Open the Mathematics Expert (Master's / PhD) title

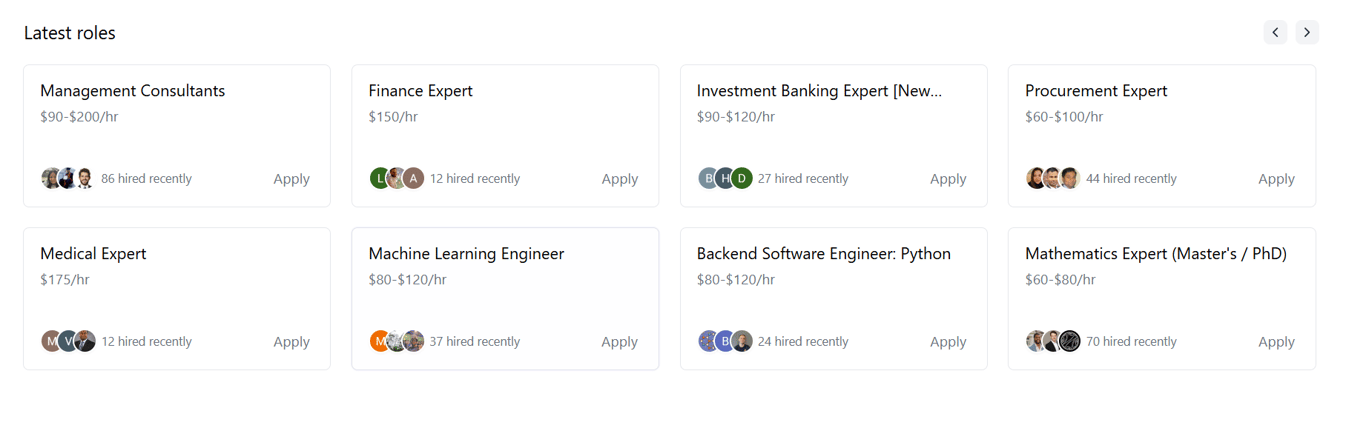[x=1155, y=254]
